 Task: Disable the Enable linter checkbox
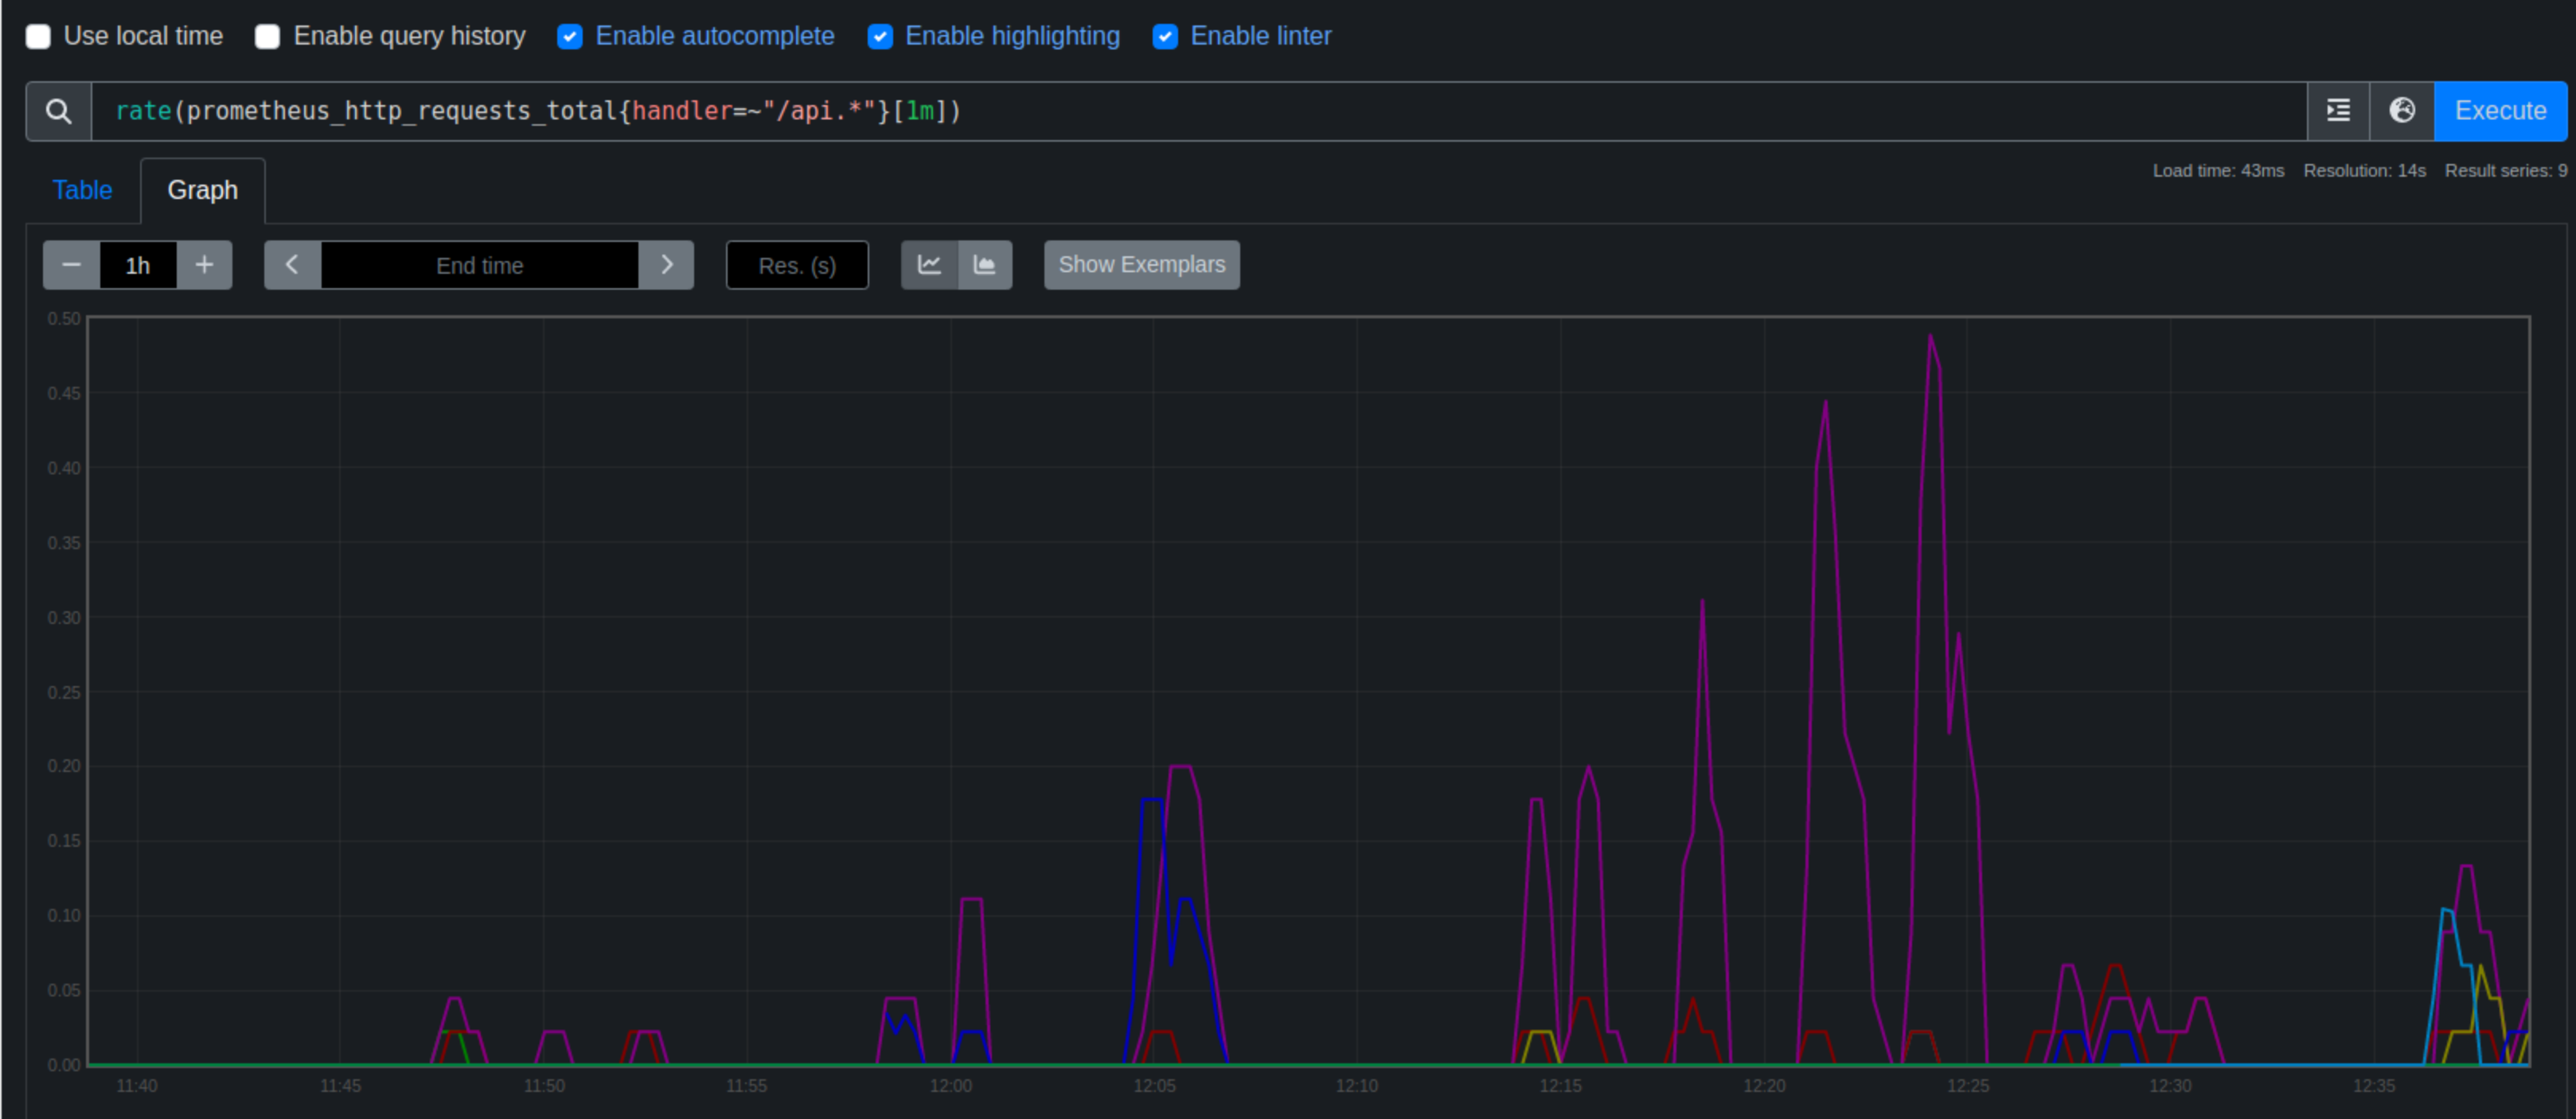point(1165,37)
